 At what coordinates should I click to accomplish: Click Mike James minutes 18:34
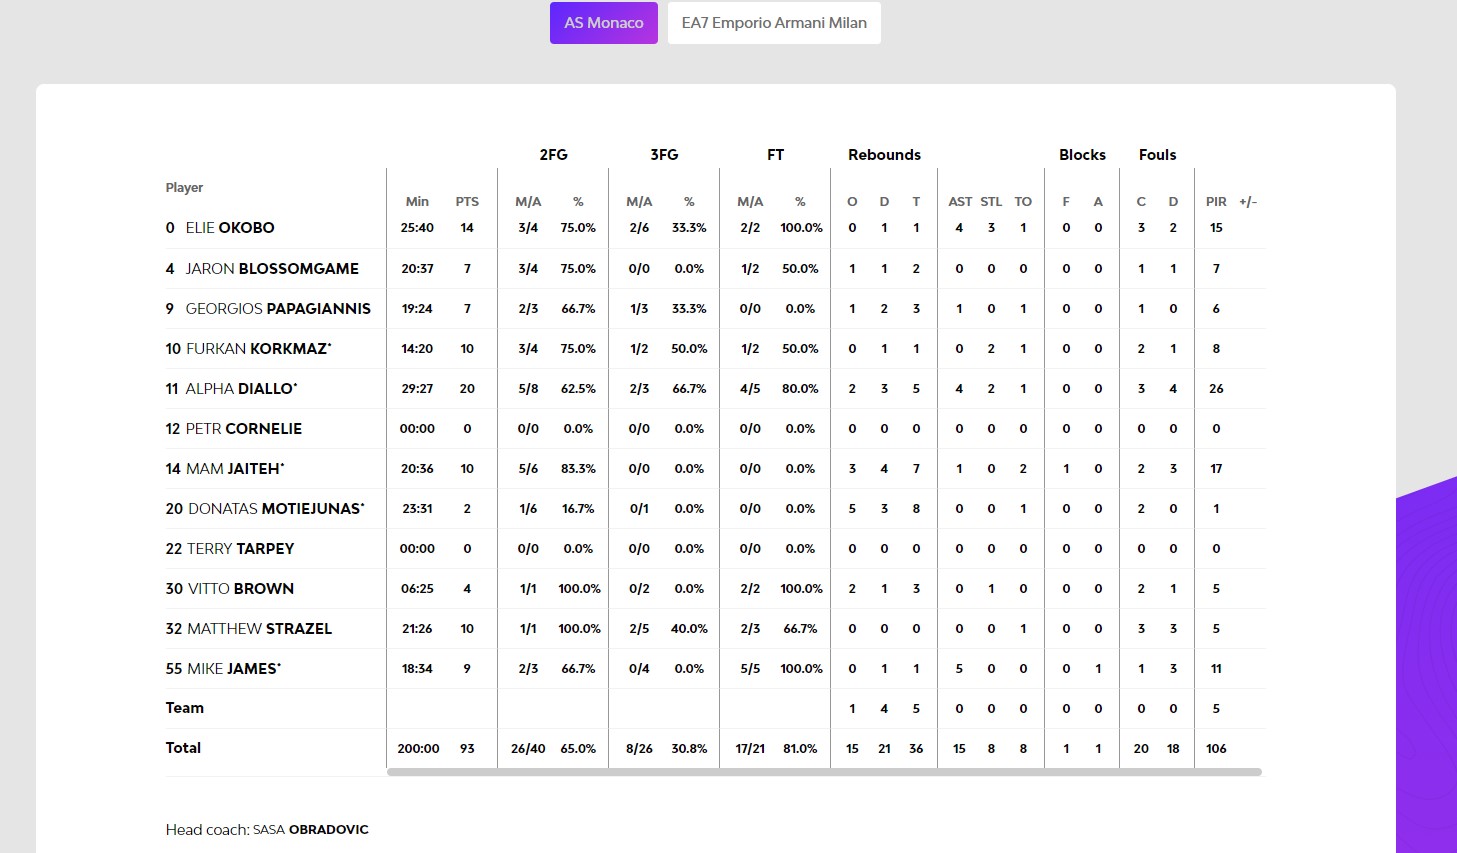[417, 668]
